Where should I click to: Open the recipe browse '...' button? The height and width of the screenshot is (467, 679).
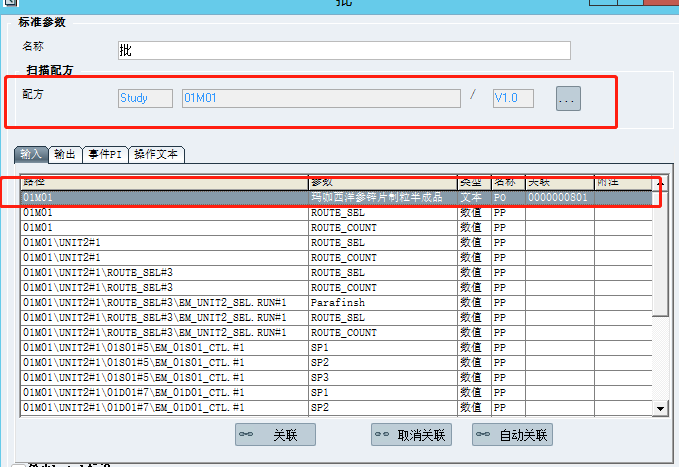click(x=568, y=99)
